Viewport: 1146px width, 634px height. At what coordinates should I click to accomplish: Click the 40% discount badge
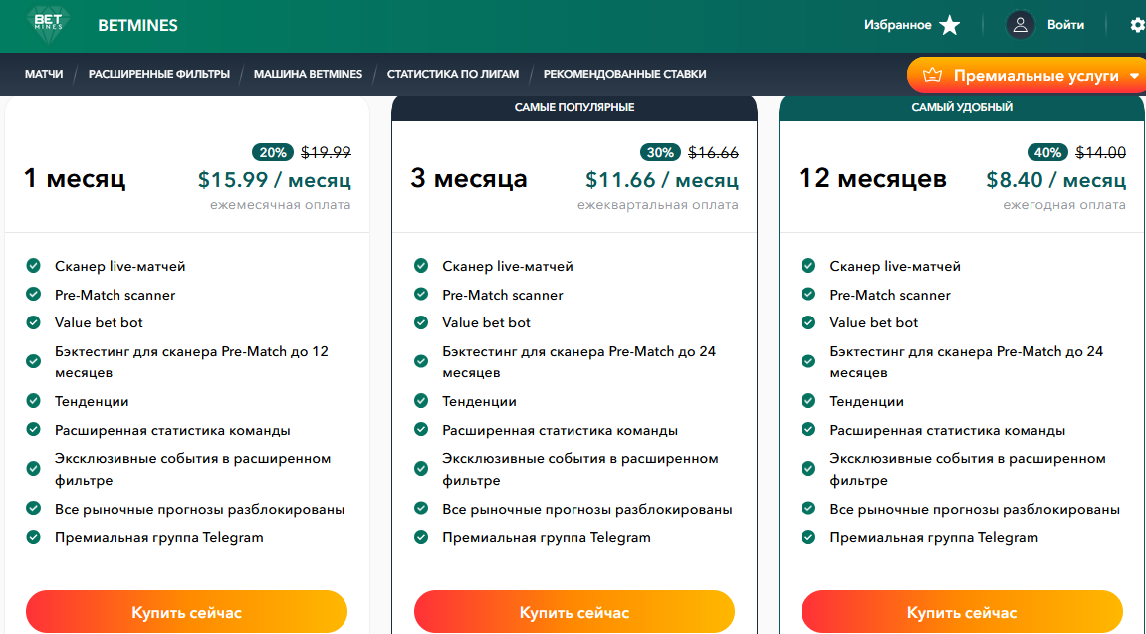point(1047,152)
